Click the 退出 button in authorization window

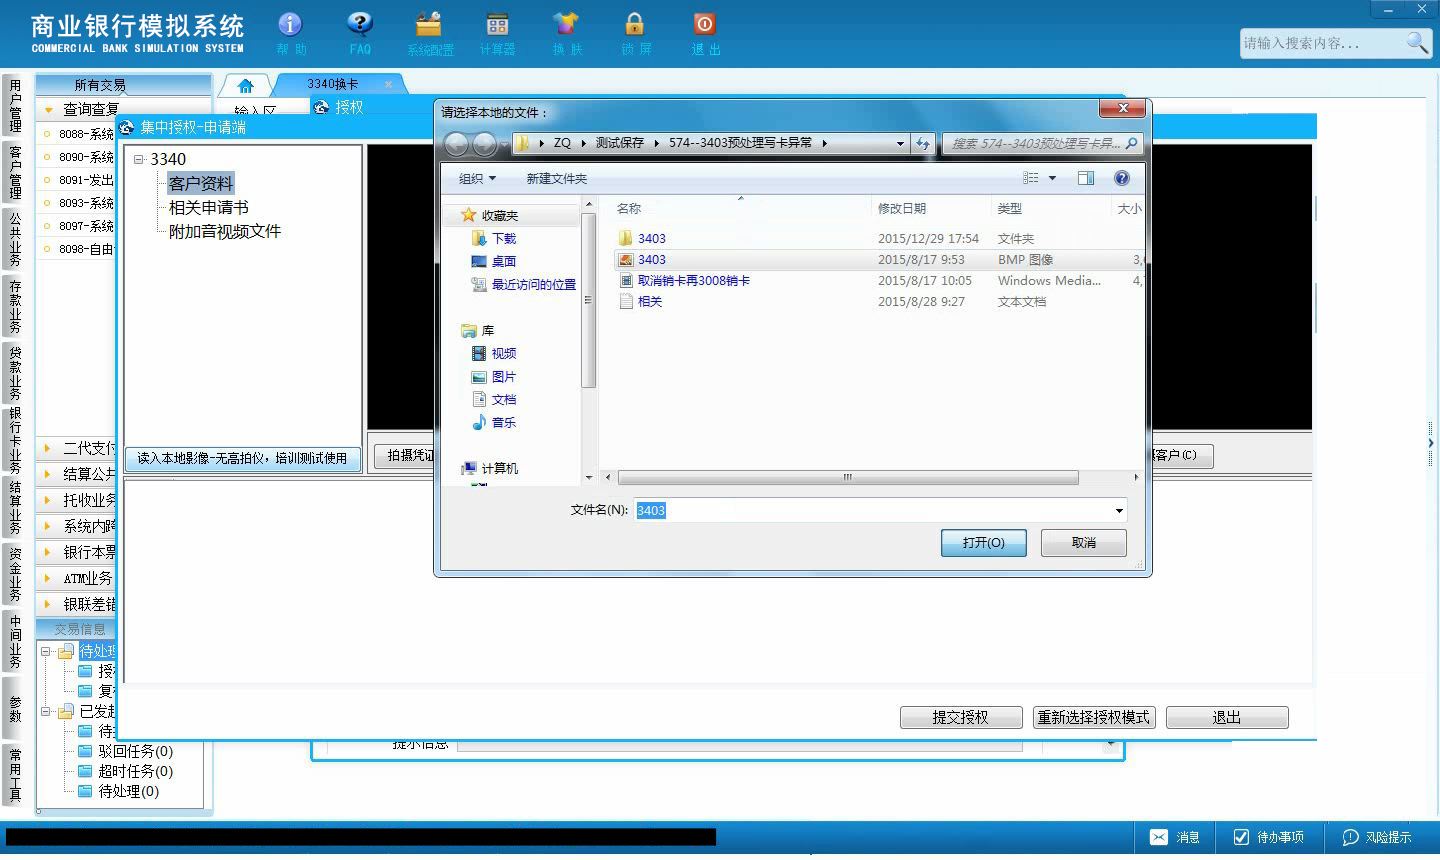[1227, 718]
